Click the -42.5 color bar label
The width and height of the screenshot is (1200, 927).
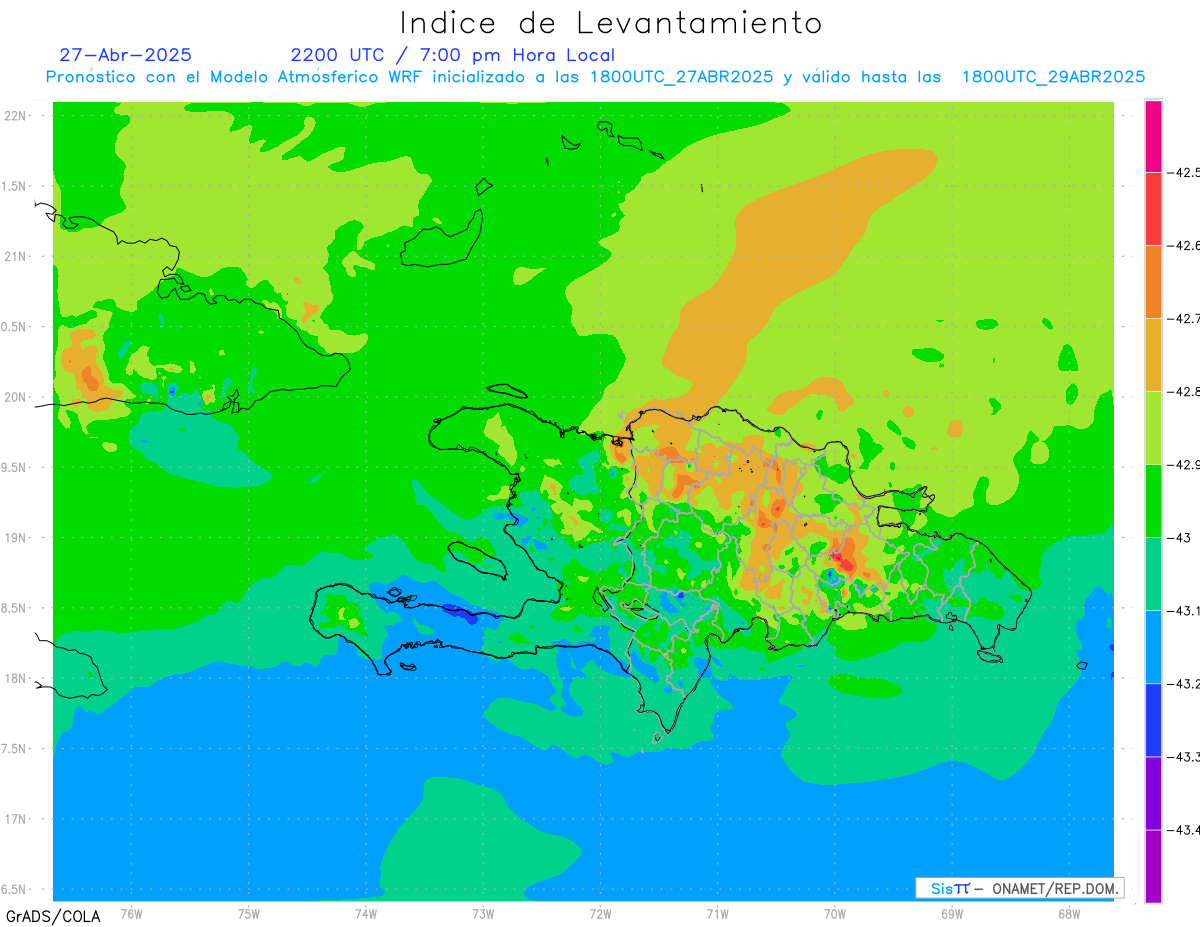click(x=1184, y=172)
